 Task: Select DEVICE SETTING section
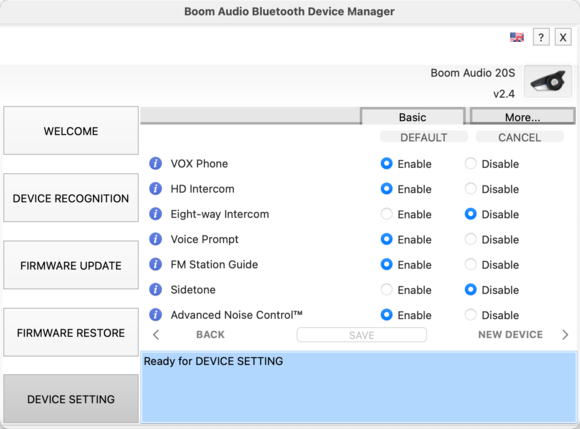tap(71, 399)
